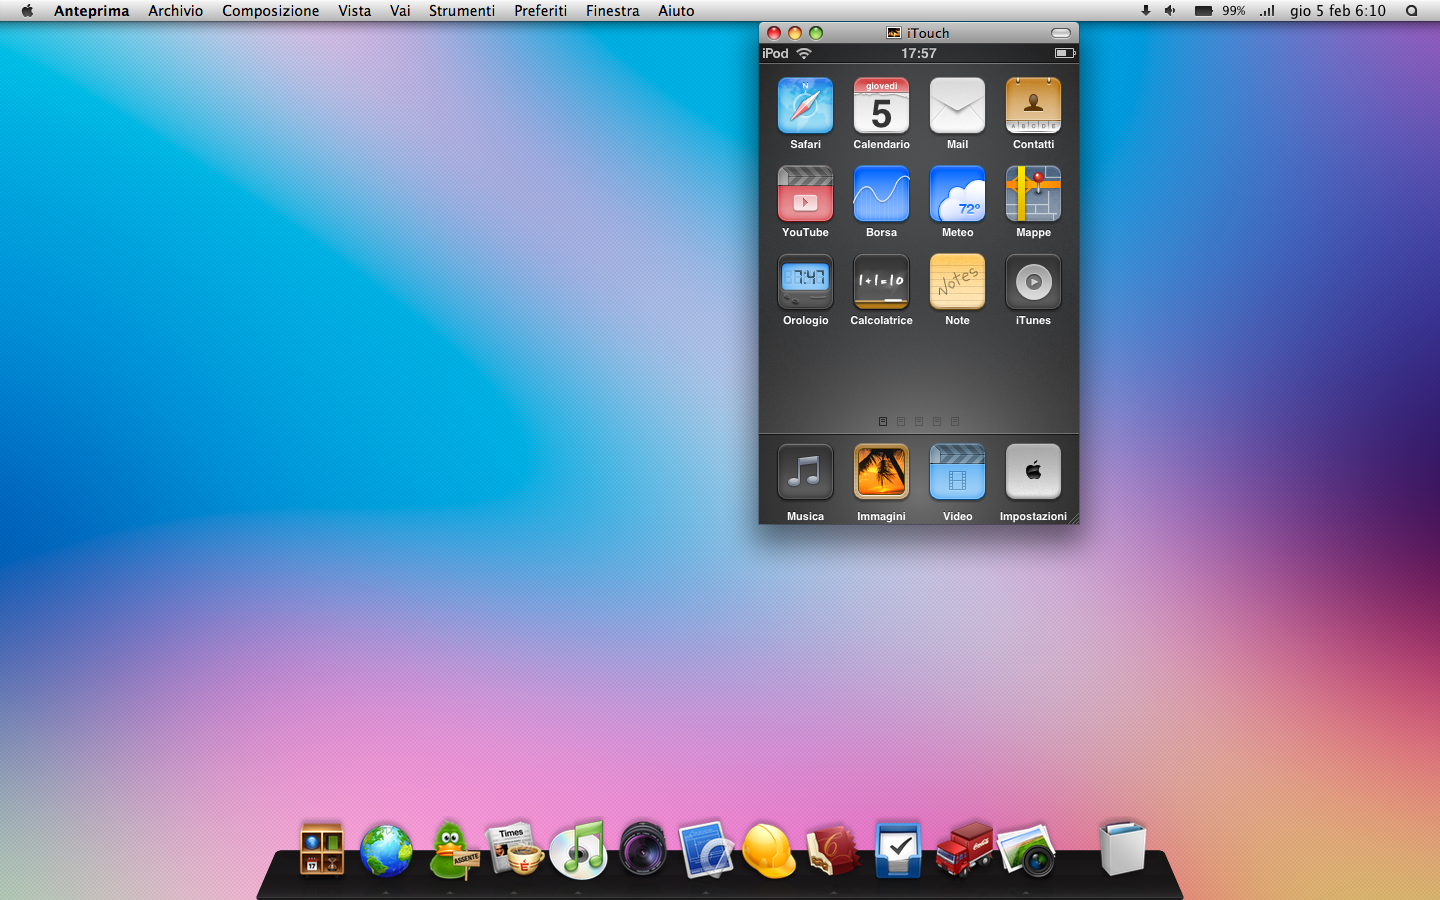Click the signal strength bars icon
The height and width of the screenshot is (900, 1440).
[x=1267, y=11]
